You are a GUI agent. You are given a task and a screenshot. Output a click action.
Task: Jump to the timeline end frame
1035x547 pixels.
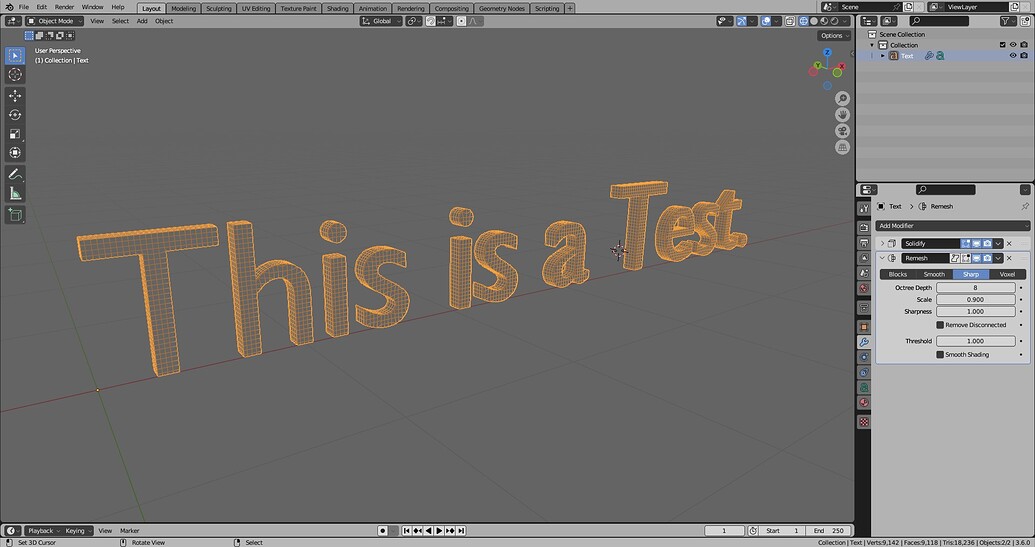tap(461, 531)
